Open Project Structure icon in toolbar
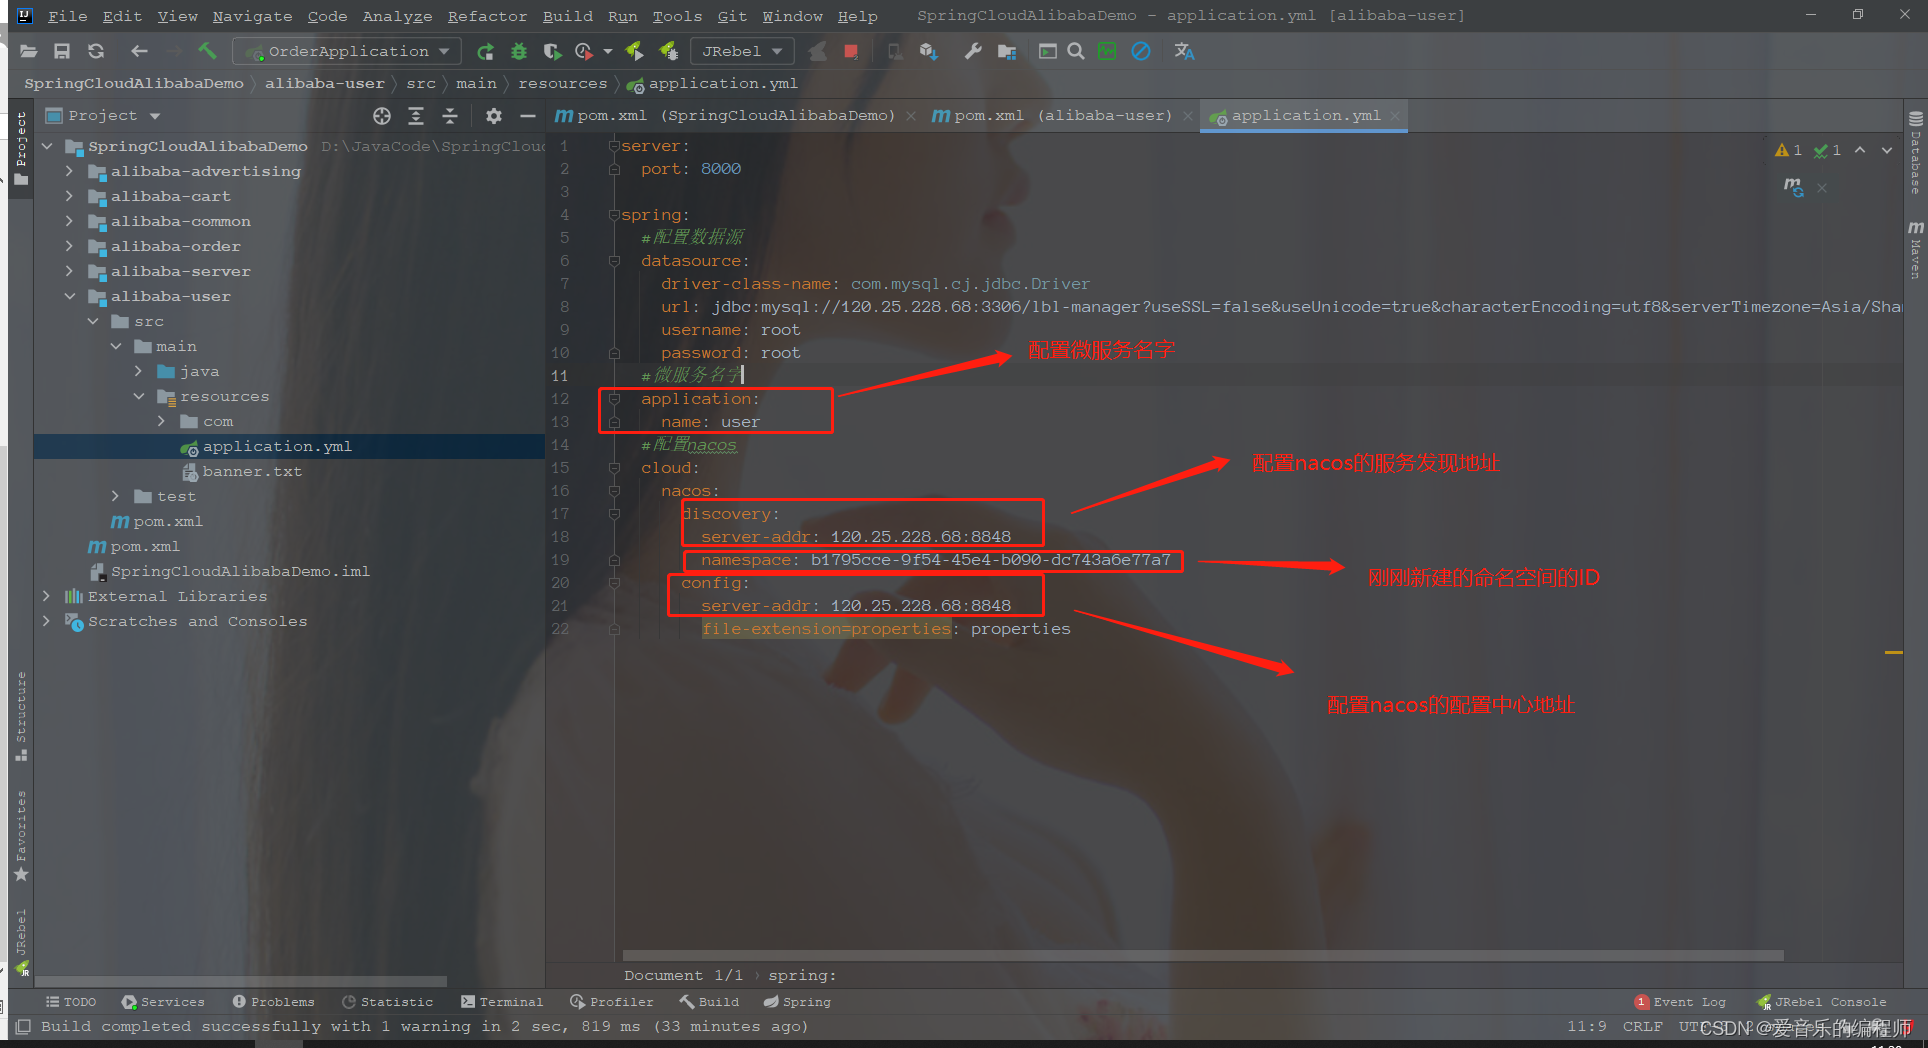Viewport: 1928px width, 1048px height. coord(1007,51)
